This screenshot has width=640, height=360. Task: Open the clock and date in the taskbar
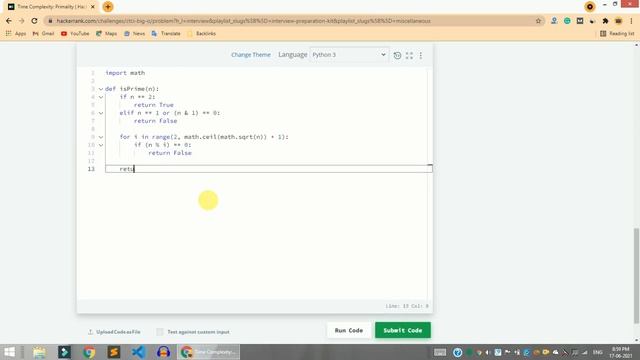coord(621,352)
